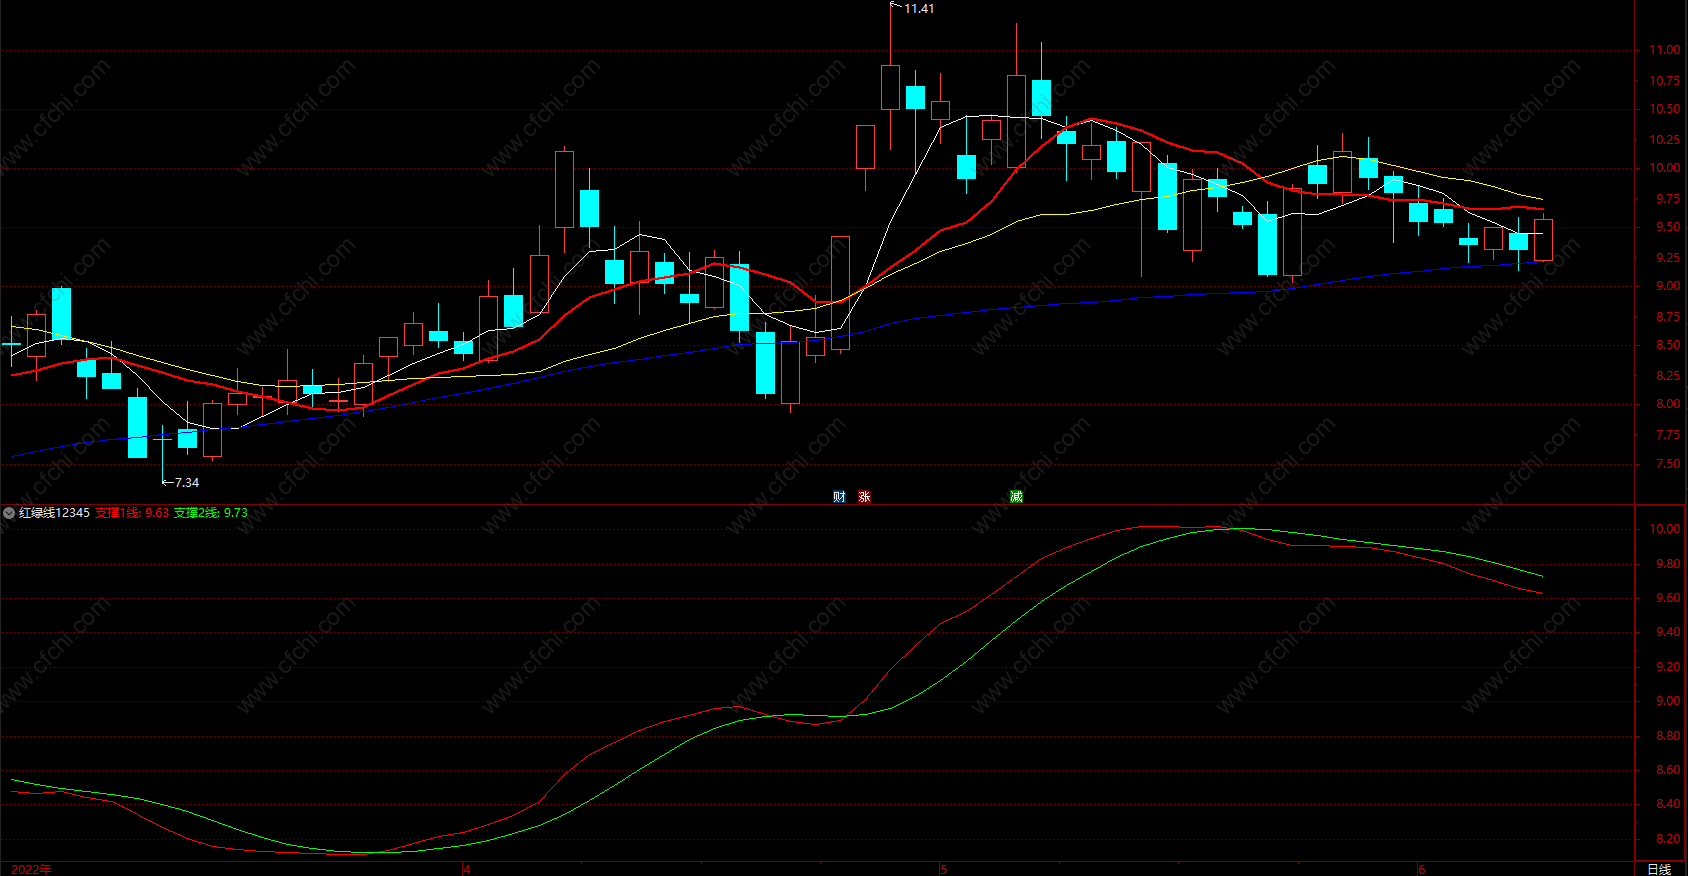Viewport: 1688px width, 876px height.
Task: Click the 9.00 price axis label in main chart
Action: point(1668,286)
